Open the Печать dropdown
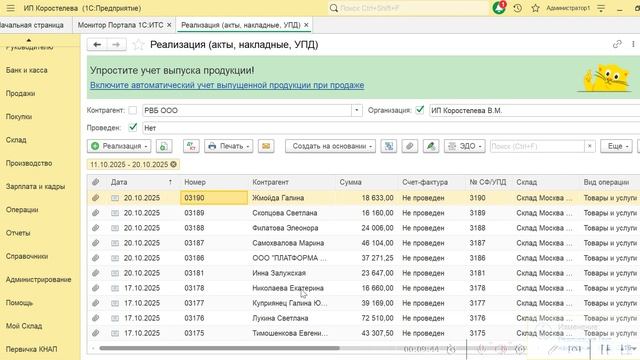This screenshot has width=640, height=360. [x=229, y=146]
